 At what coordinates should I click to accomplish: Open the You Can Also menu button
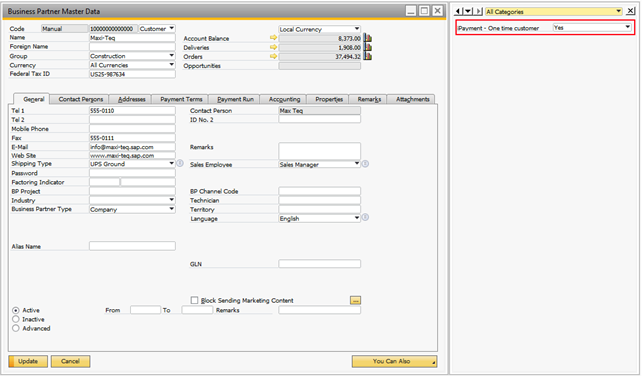tap(394, 361)
